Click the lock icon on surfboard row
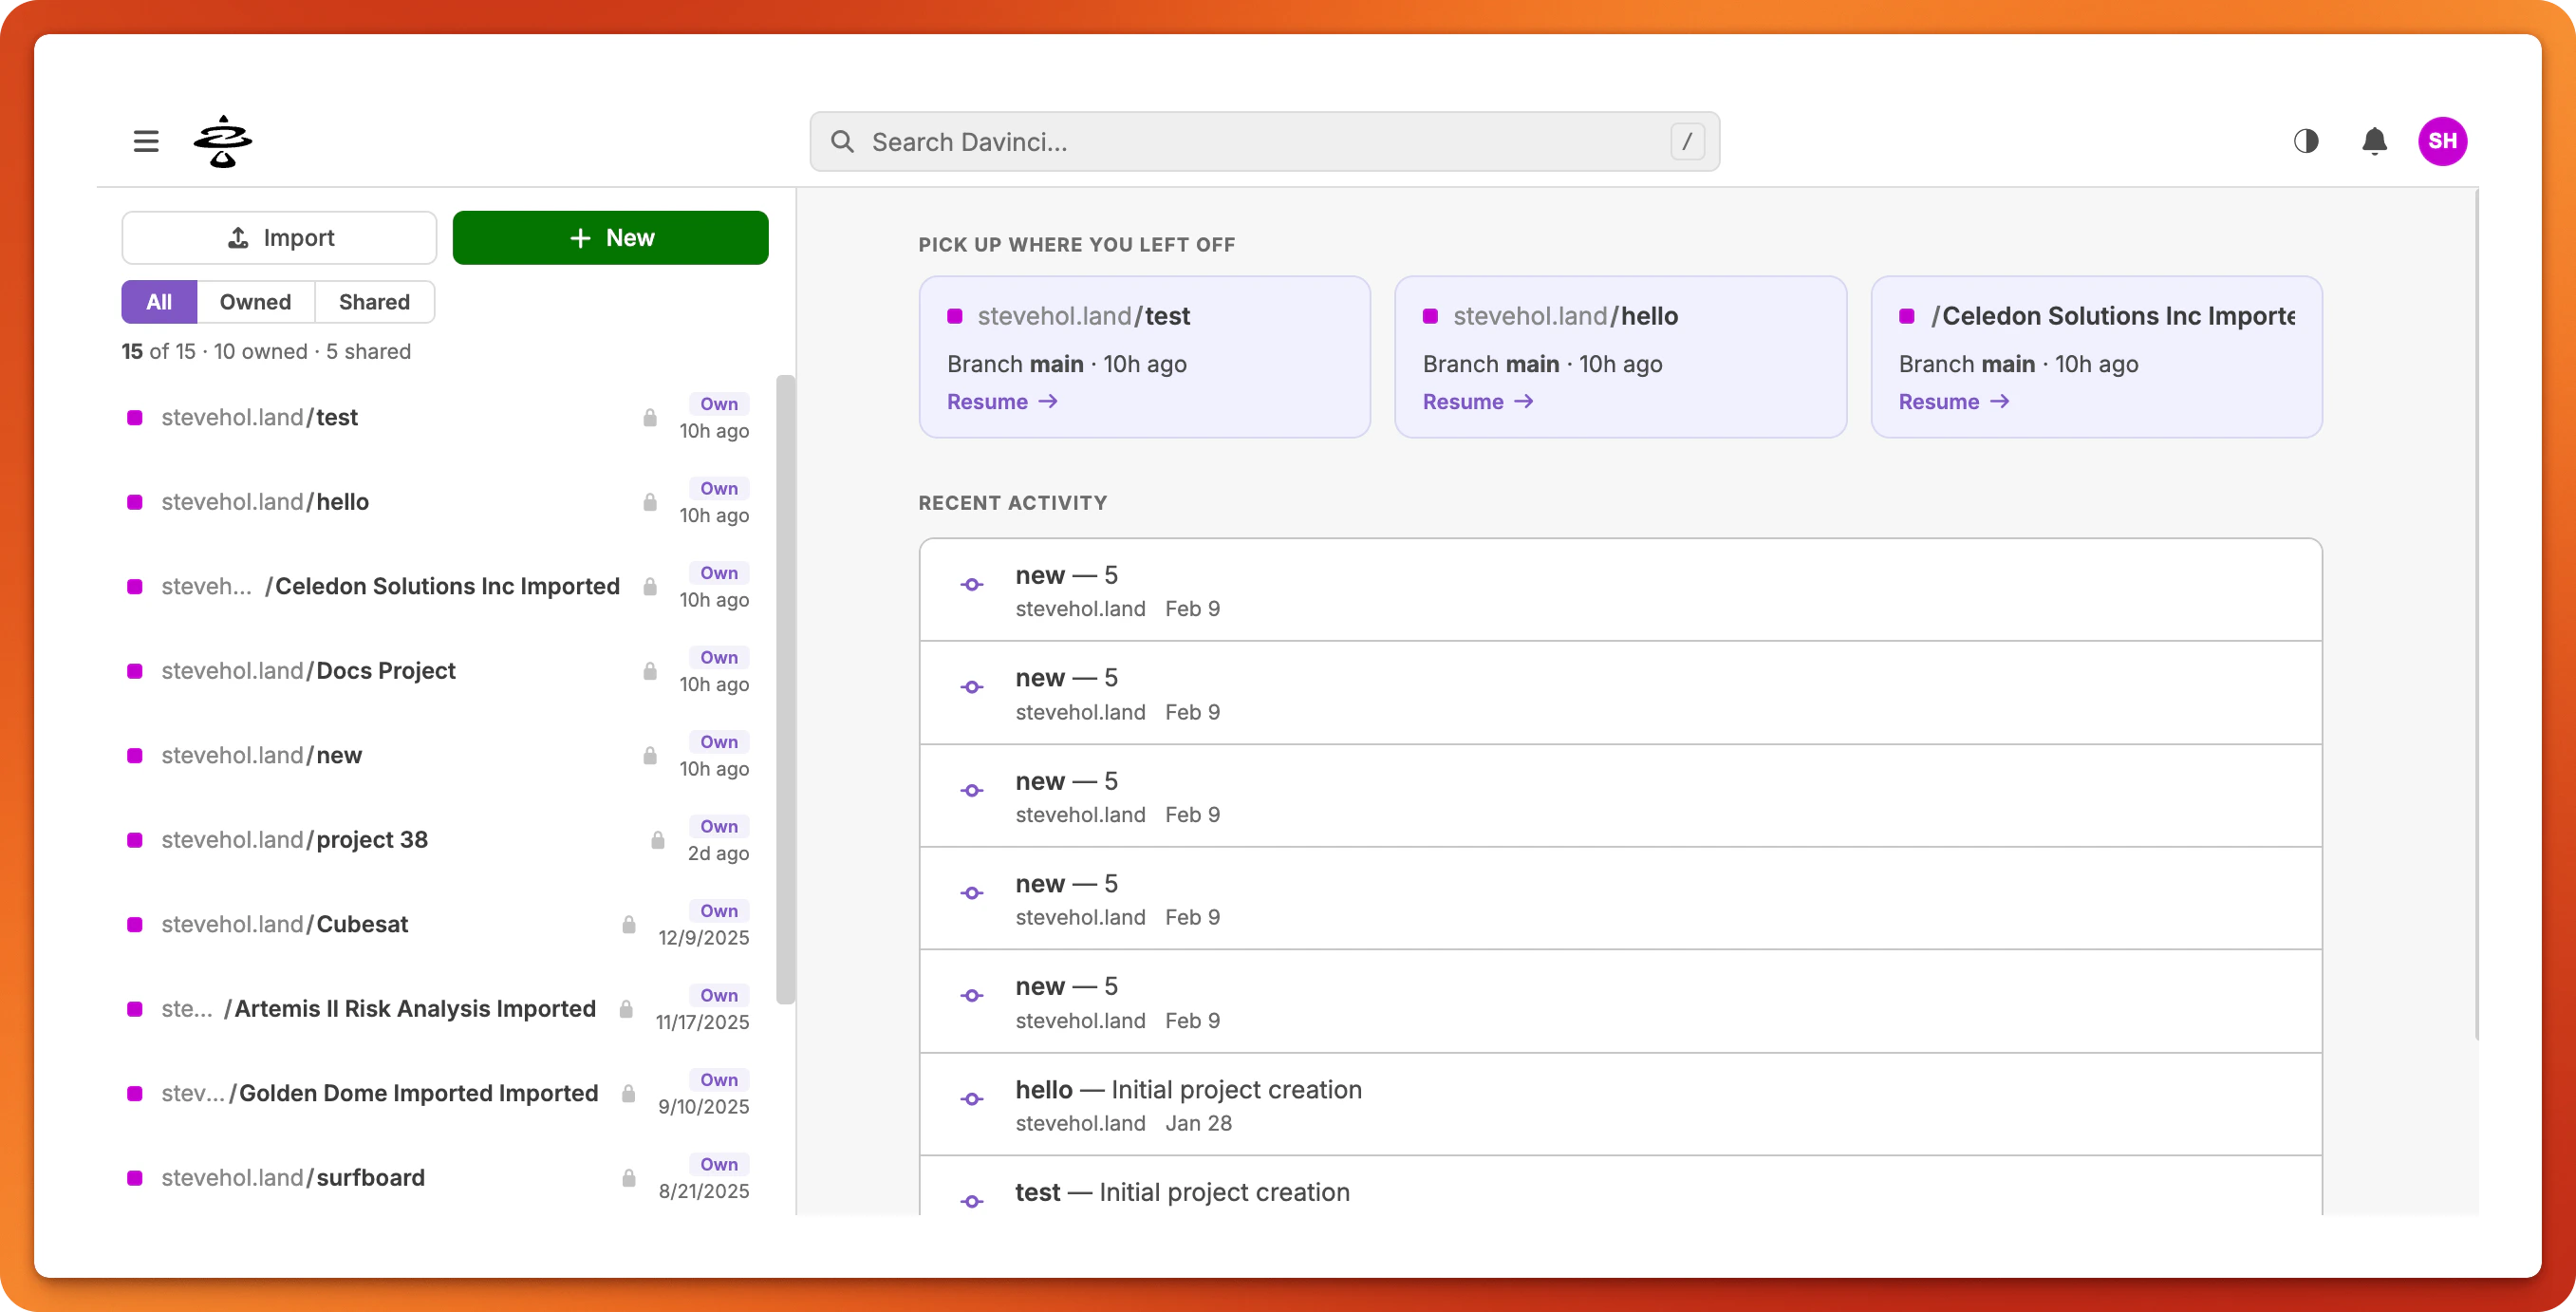This screenshot has width=2576, height=1312. (x=629, y=1178)
